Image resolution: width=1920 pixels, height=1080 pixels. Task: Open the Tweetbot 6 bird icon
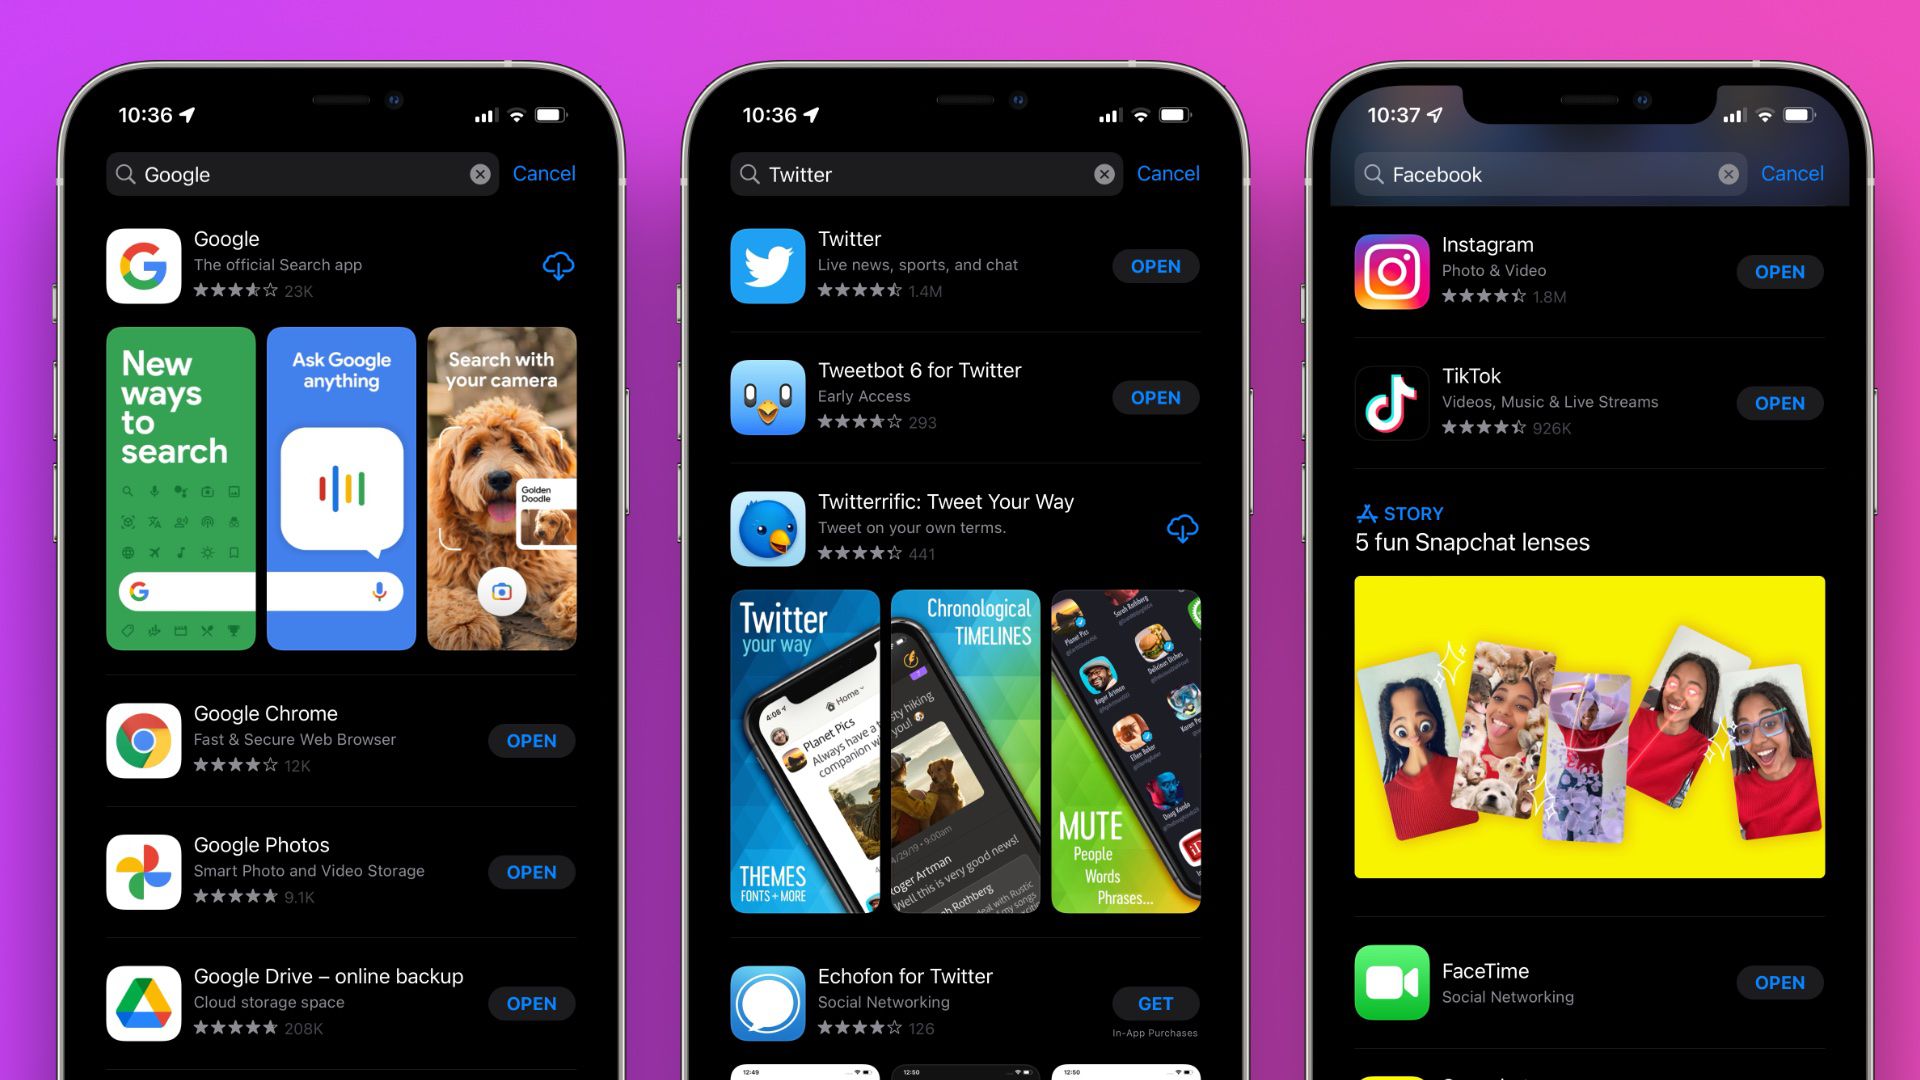[769, 397]
